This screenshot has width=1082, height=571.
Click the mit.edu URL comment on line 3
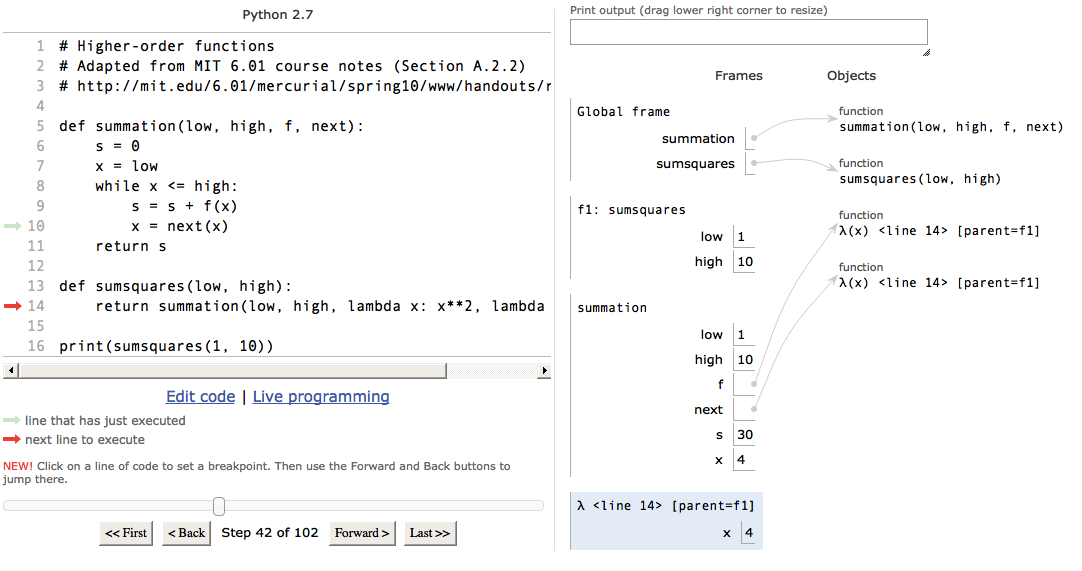pyautogui.click(x=305, y=86)
